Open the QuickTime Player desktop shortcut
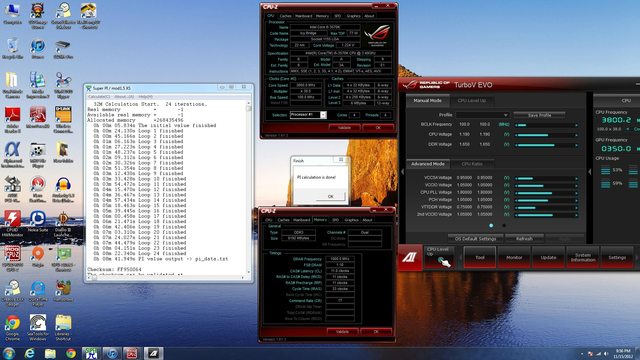The image size is (640, 360). coord(38,293)
